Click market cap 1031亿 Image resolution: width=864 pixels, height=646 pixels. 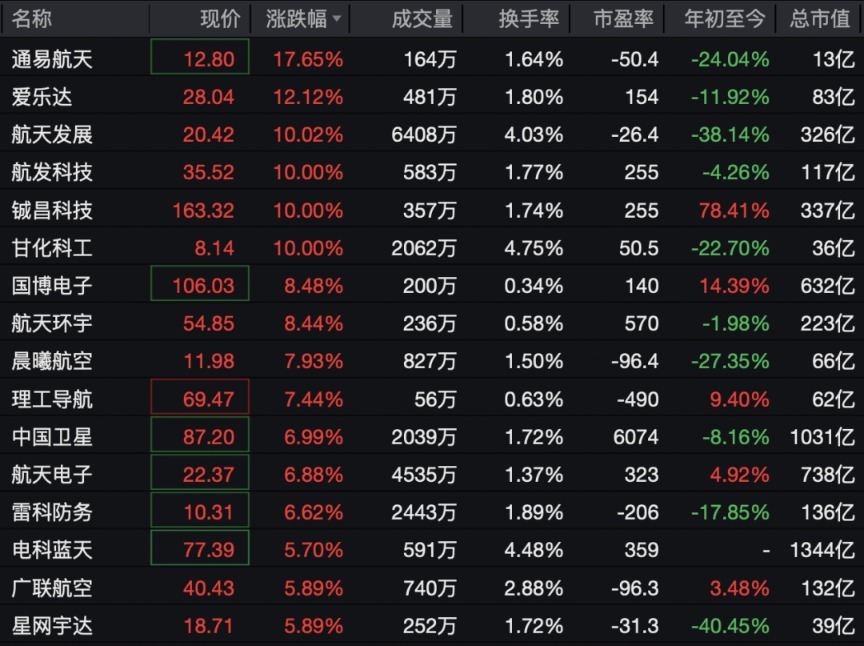822,437
